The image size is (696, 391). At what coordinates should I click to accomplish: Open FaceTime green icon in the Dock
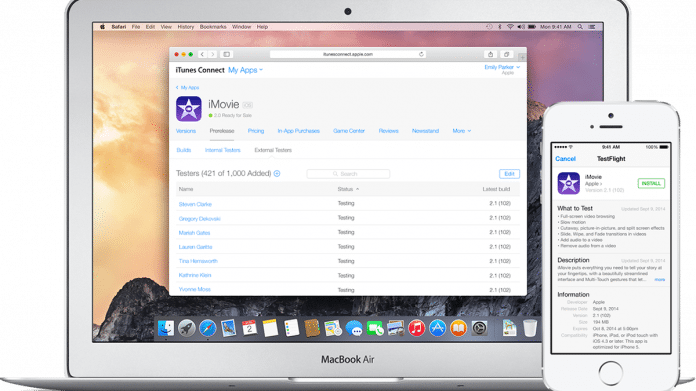click(x=375, y=328)
